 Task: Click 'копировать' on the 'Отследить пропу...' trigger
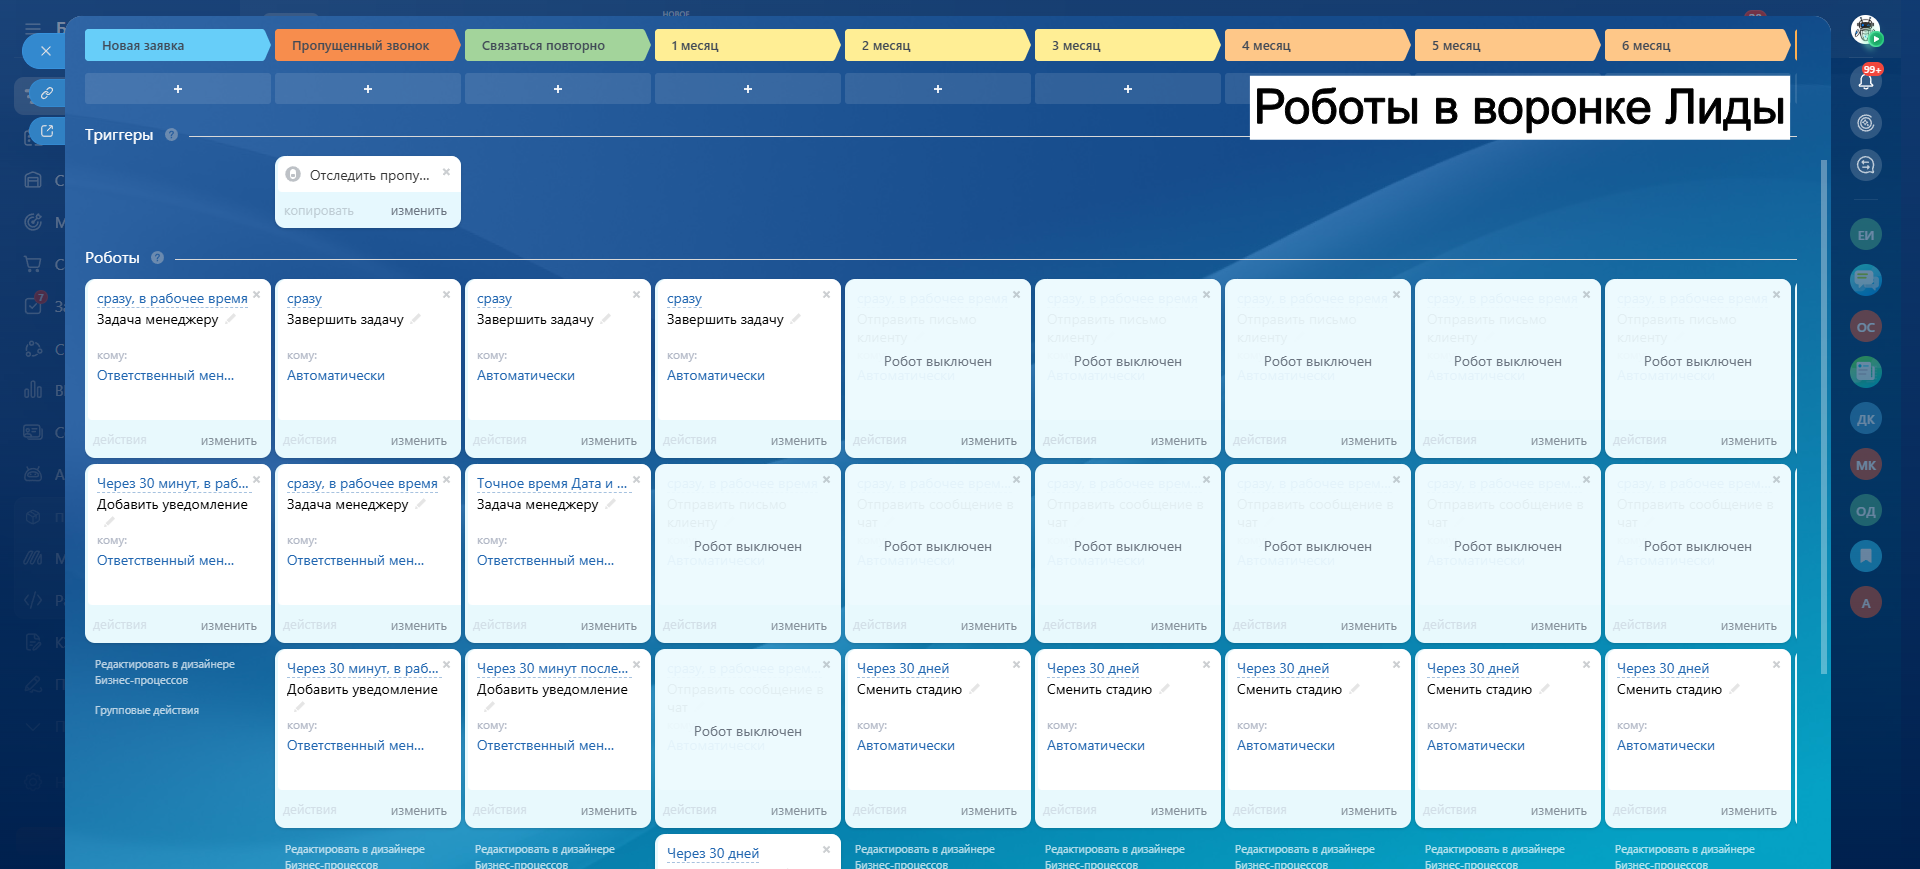[x=319, y=211]
